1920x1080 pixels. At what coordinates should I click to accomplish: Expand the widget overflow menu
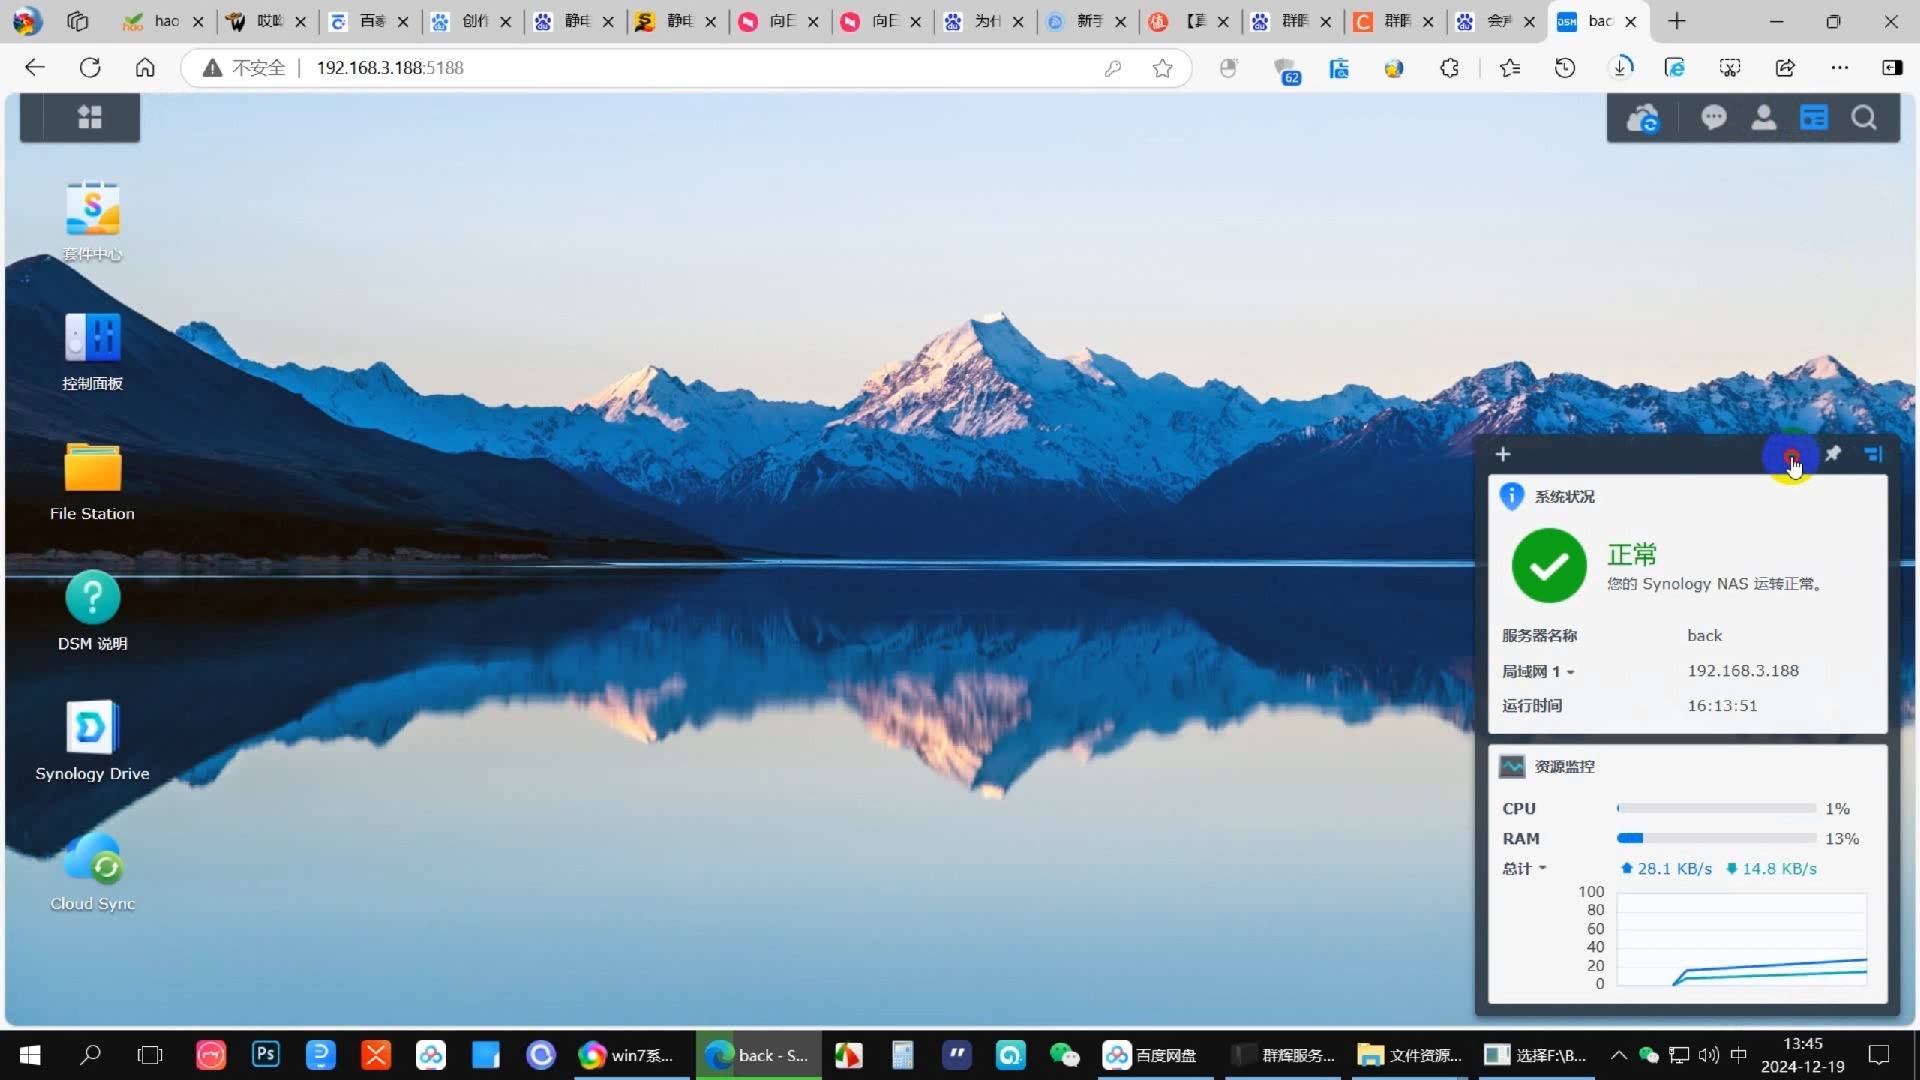[1875, 454]
